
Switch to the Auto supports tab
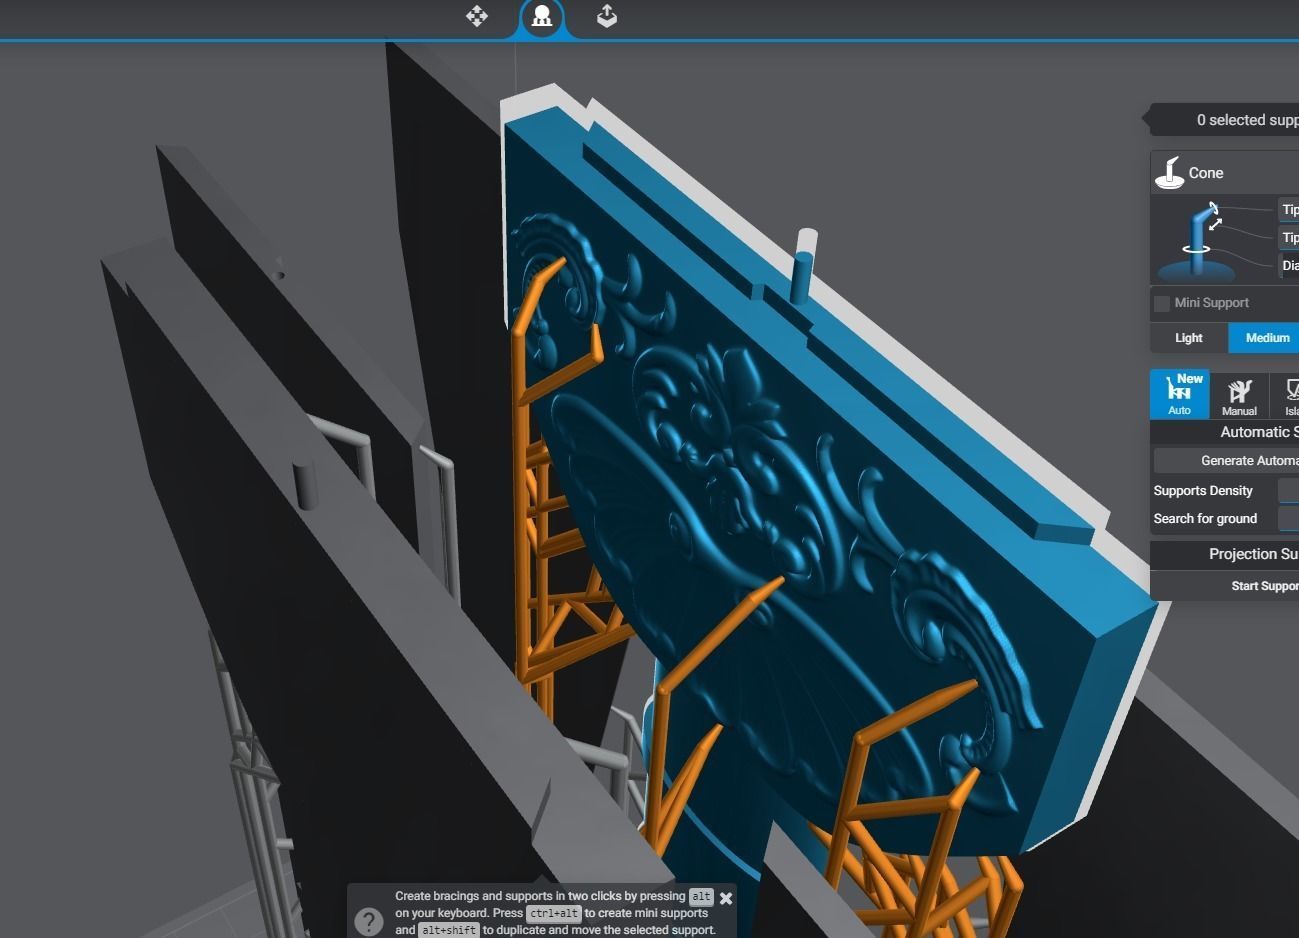pyautogui.click(x=1180, y=394)
